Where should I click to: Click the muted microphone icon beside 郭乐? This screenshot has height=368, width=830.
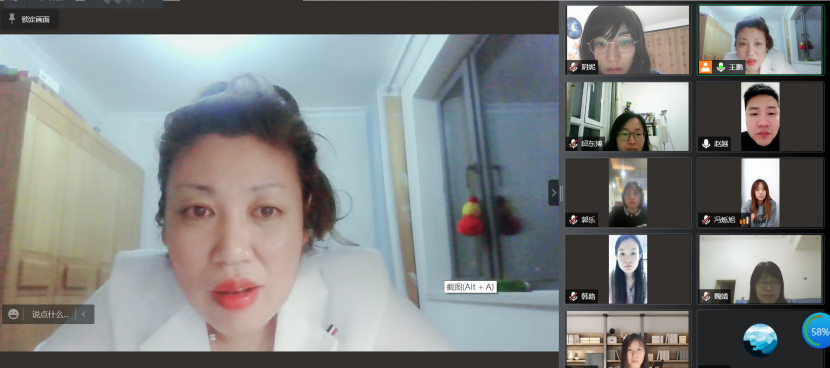point(573,219)
